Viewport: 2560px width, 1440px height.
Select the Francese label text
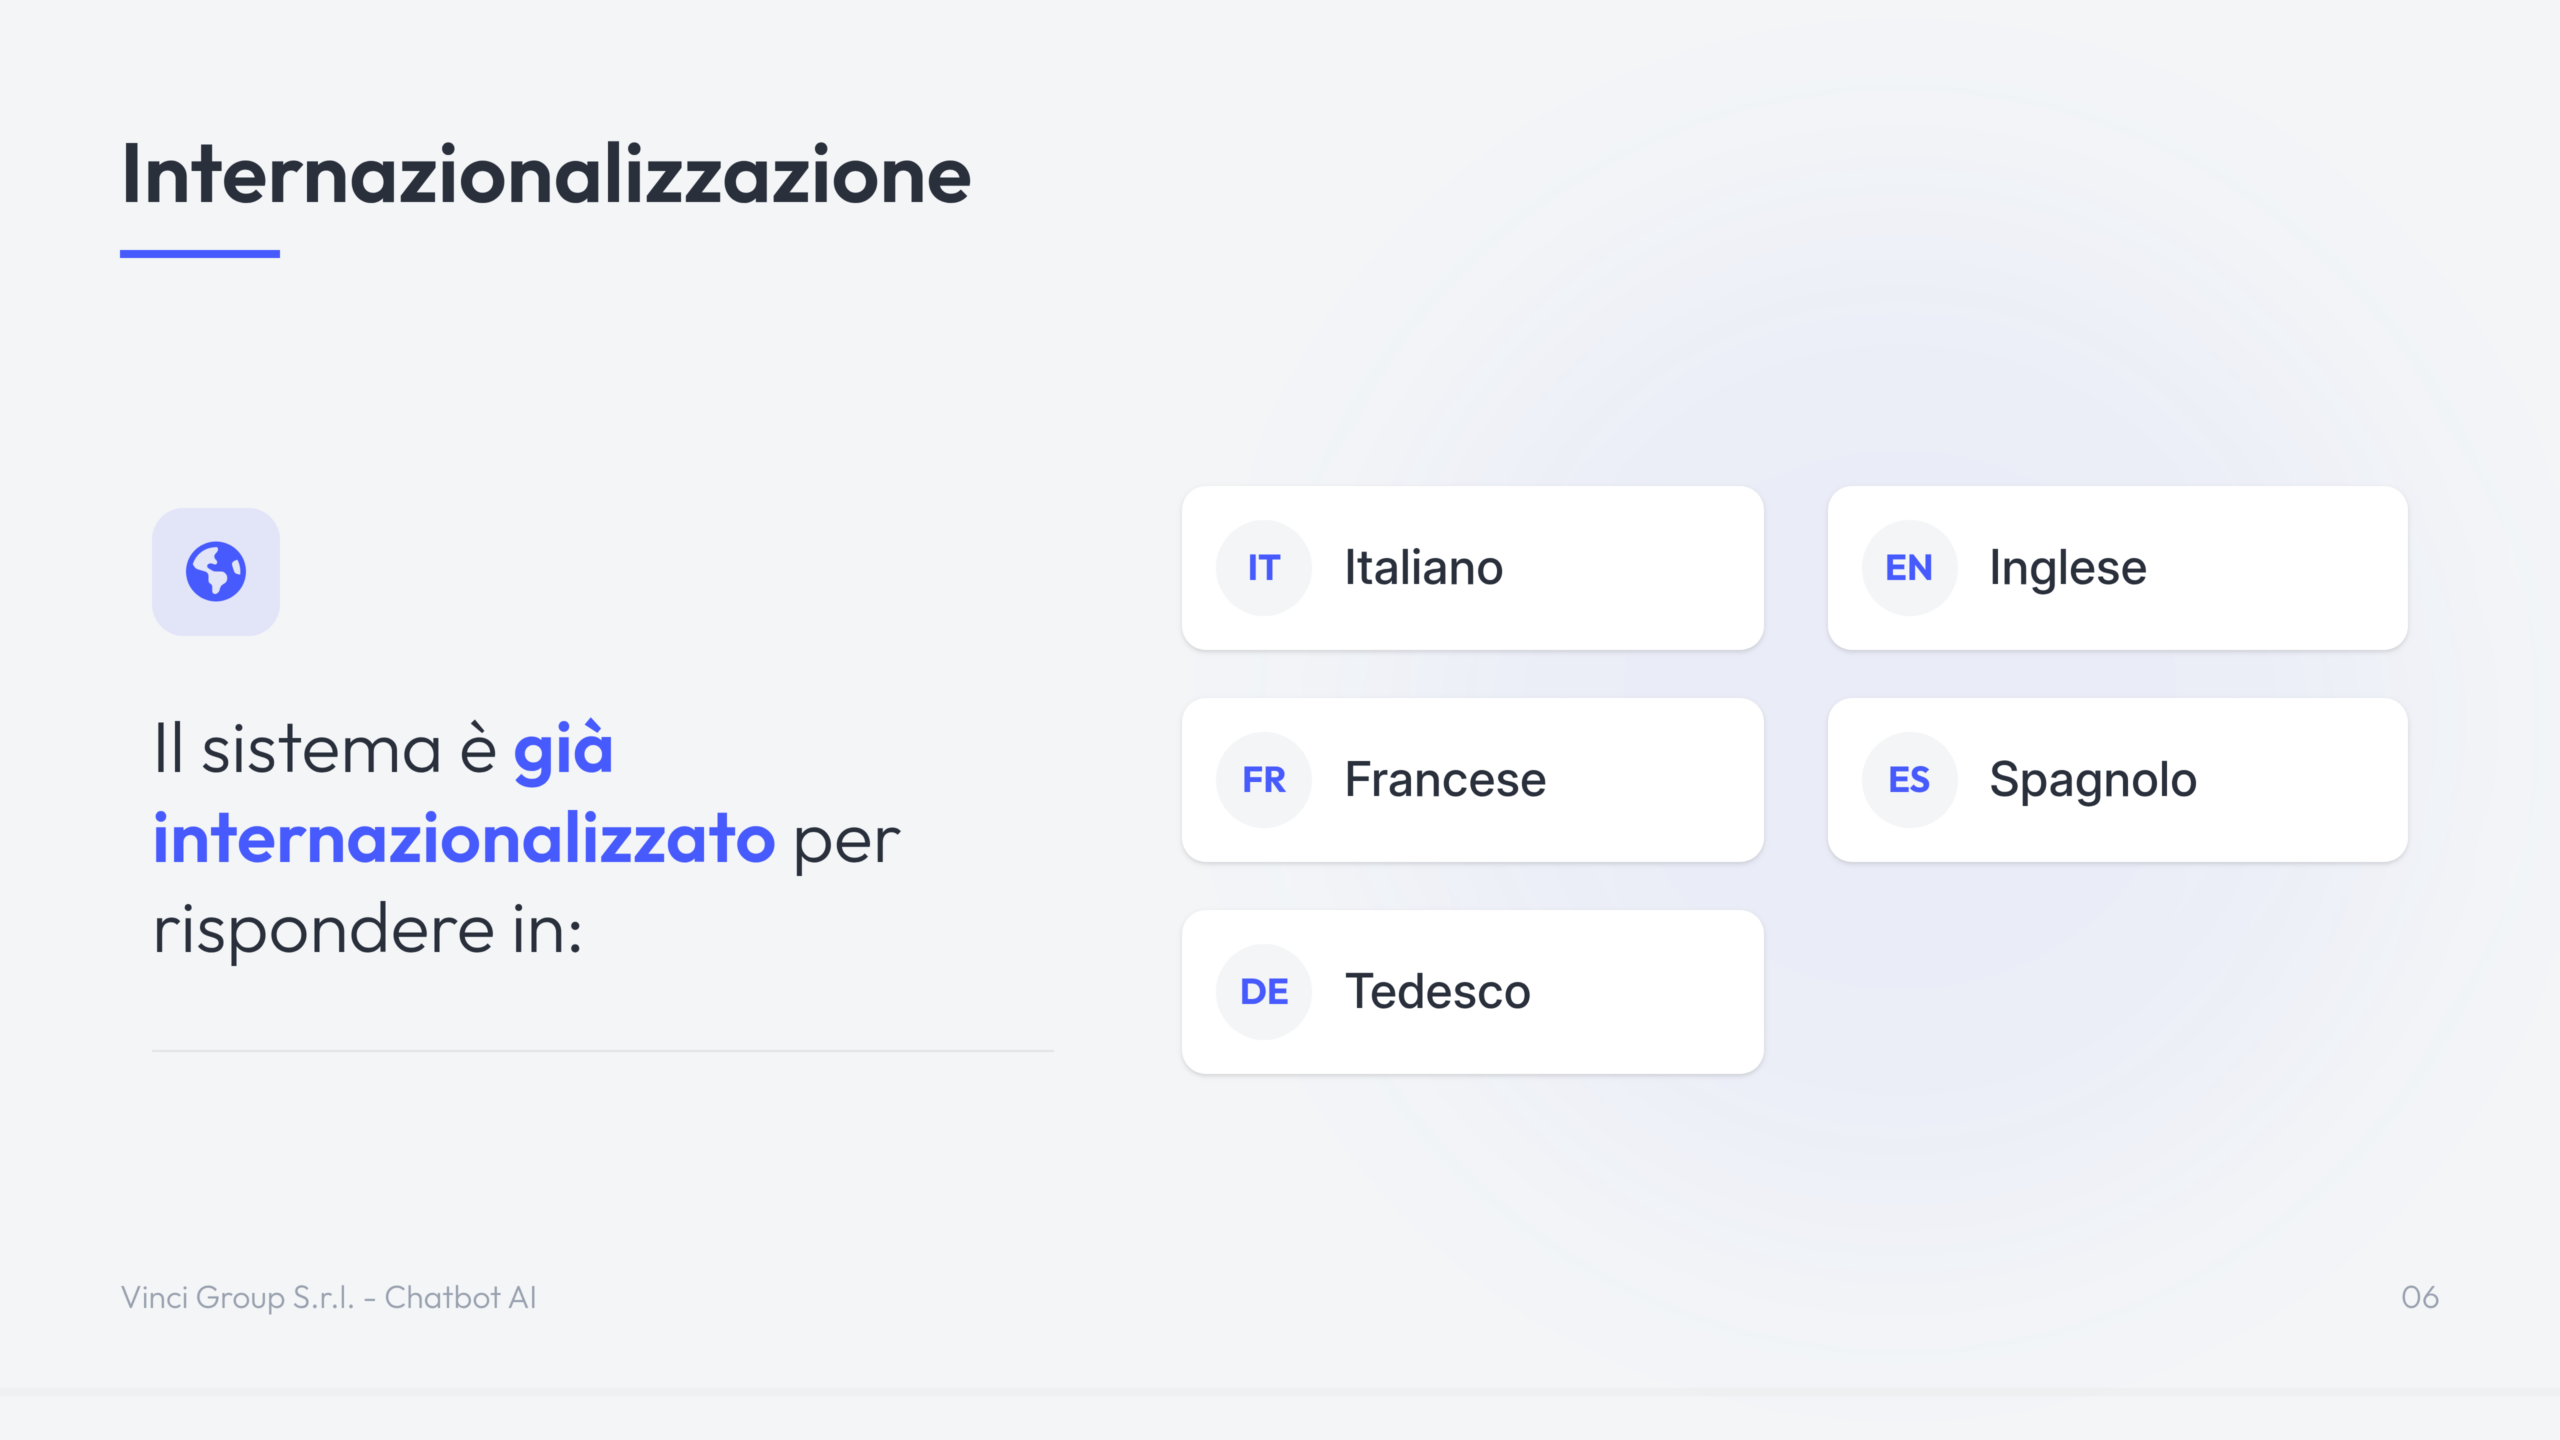tap(1445, 780)
